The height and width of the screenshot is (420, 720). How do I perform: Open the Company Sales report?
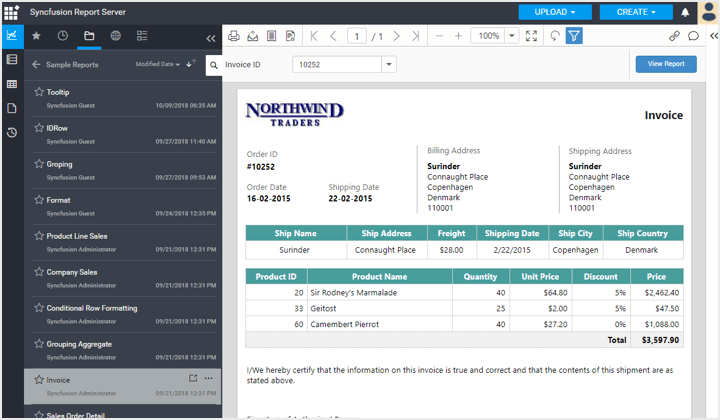tap(72, 272)
